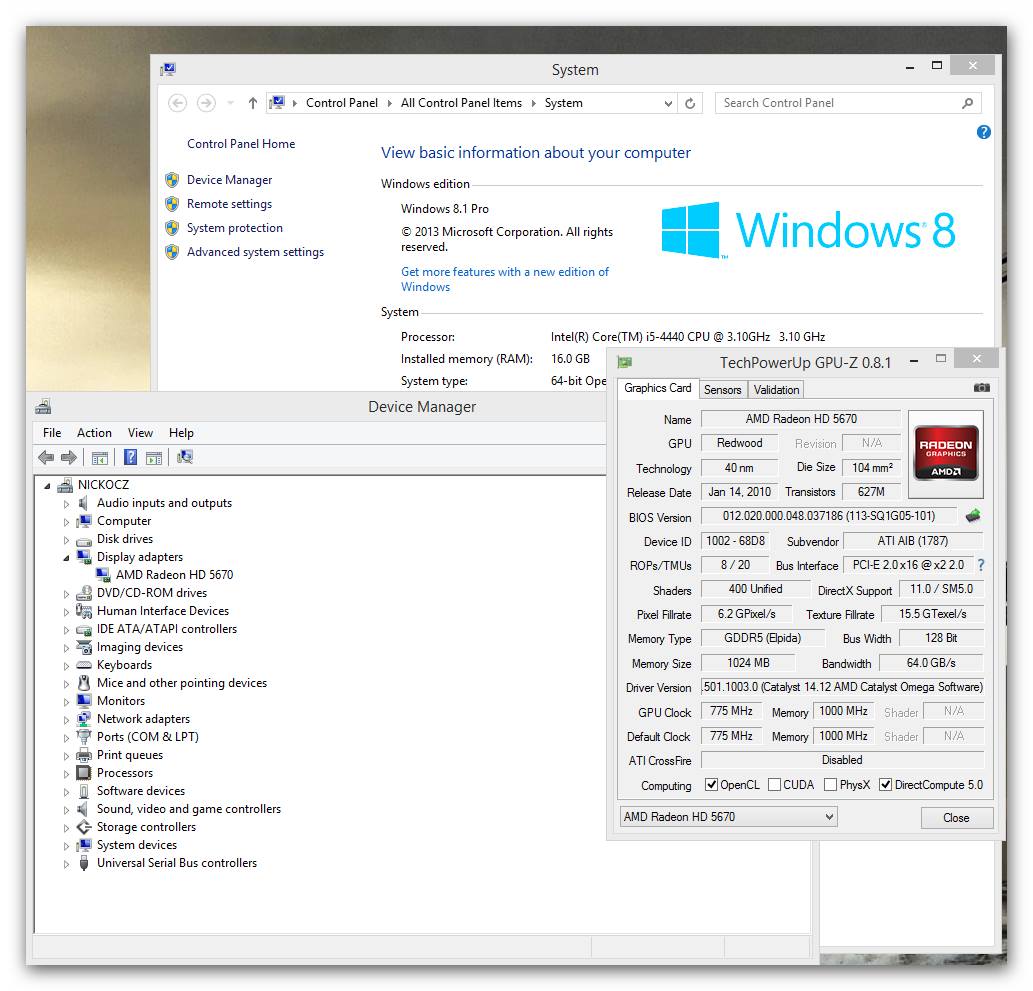The height and width of the screenshot is (991, 1033).
Task: Open the AMD Radeon HD 5670 GPU dropdown
Action: (x=729, y=817)
